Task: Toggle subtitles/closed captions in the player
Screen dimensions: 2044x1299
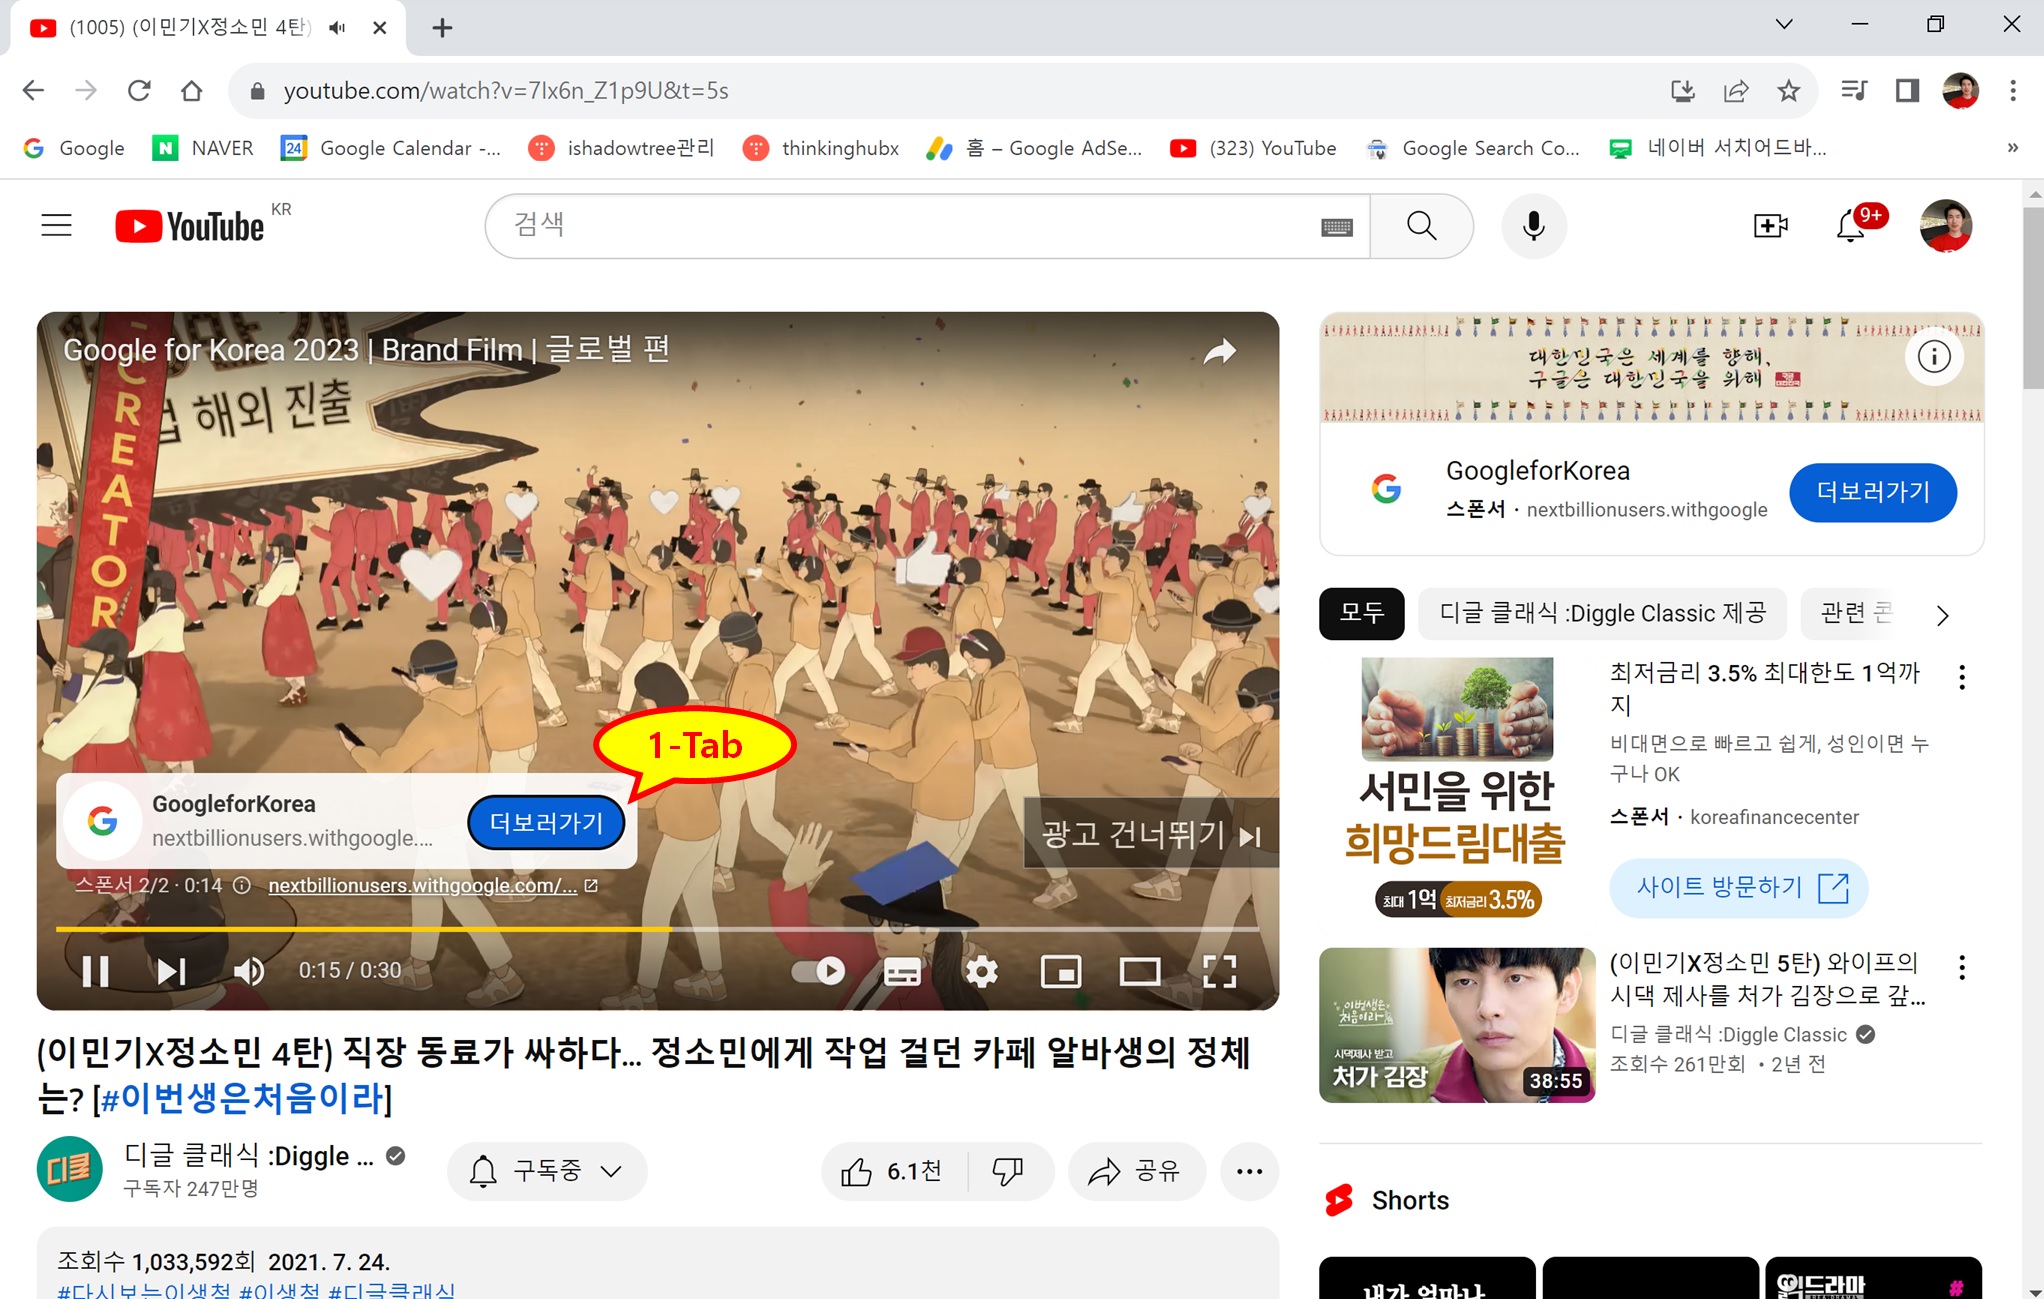Action: pyautogui.click(x=902, y=971)
